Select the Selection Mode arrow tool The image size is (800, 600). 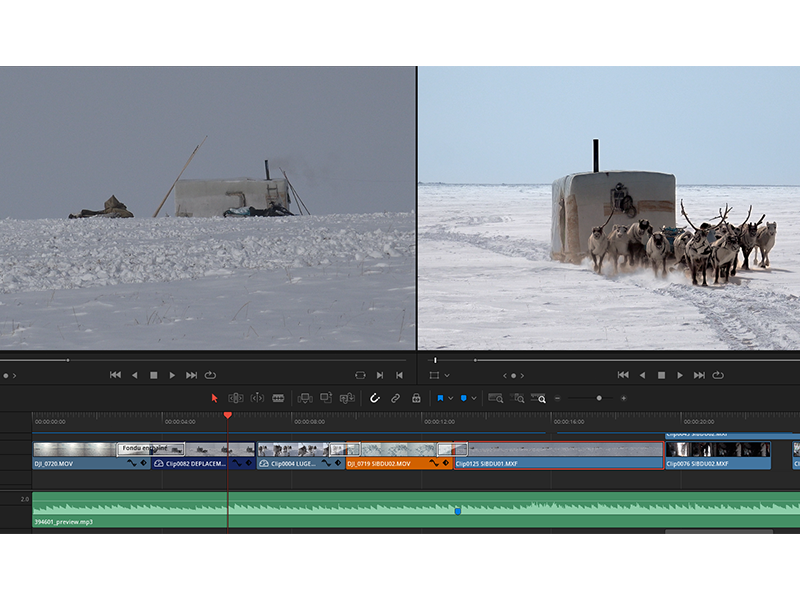click(x=214, y=398)
